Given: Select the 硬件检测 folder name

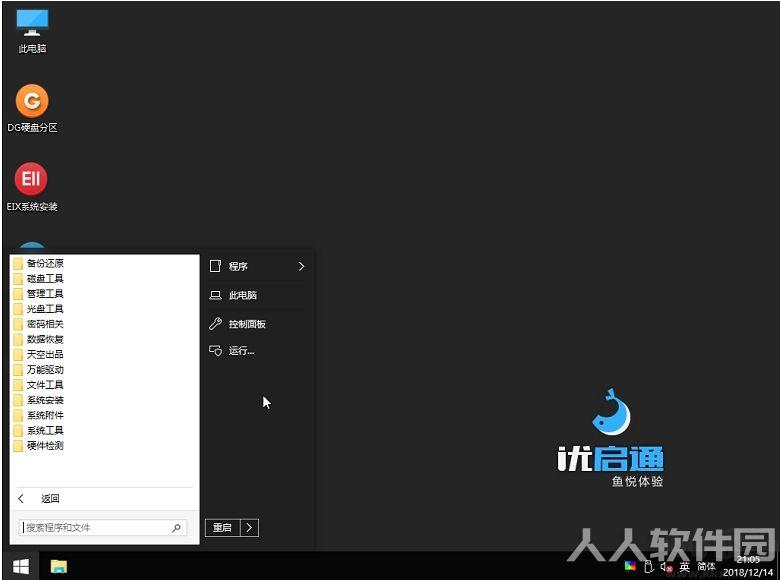Looking at the screenshot, I should point(45,446).
